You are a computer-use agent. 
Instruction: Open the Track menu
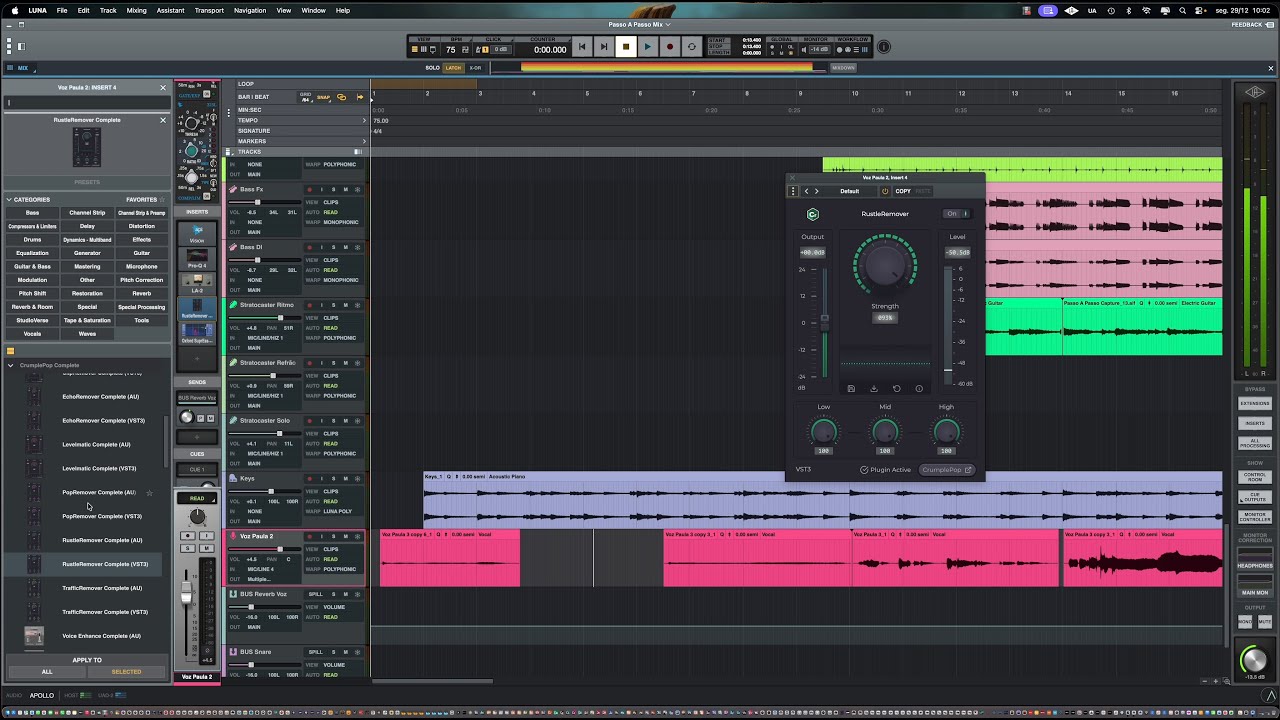point(108,10)
